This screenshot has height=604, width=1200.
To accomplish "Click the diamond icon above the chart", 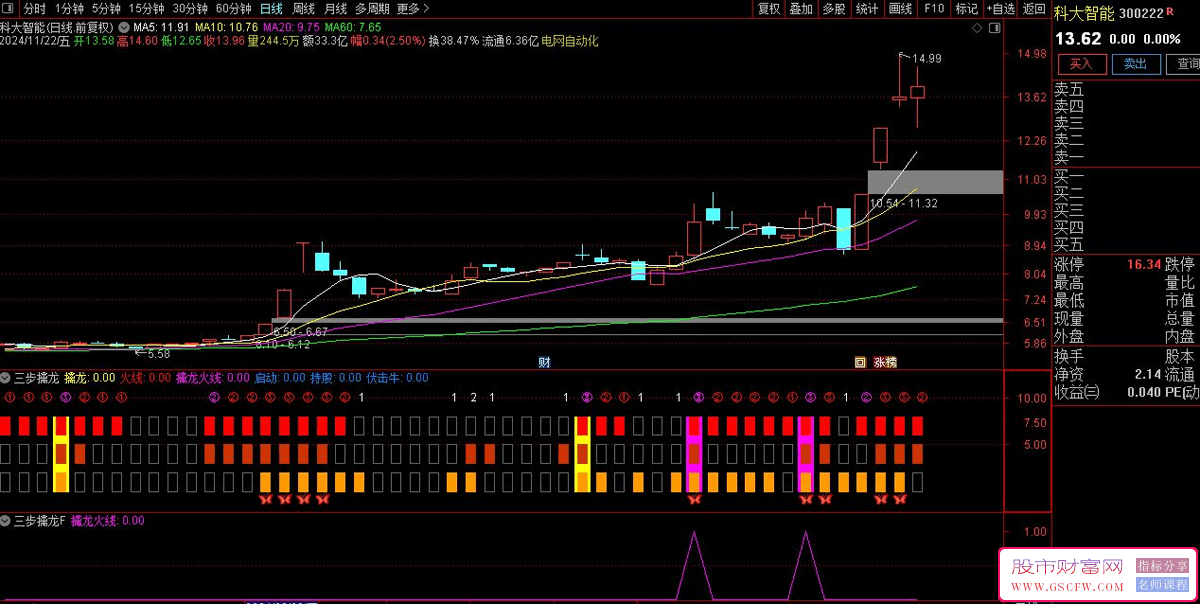I will tap(976, 27).
